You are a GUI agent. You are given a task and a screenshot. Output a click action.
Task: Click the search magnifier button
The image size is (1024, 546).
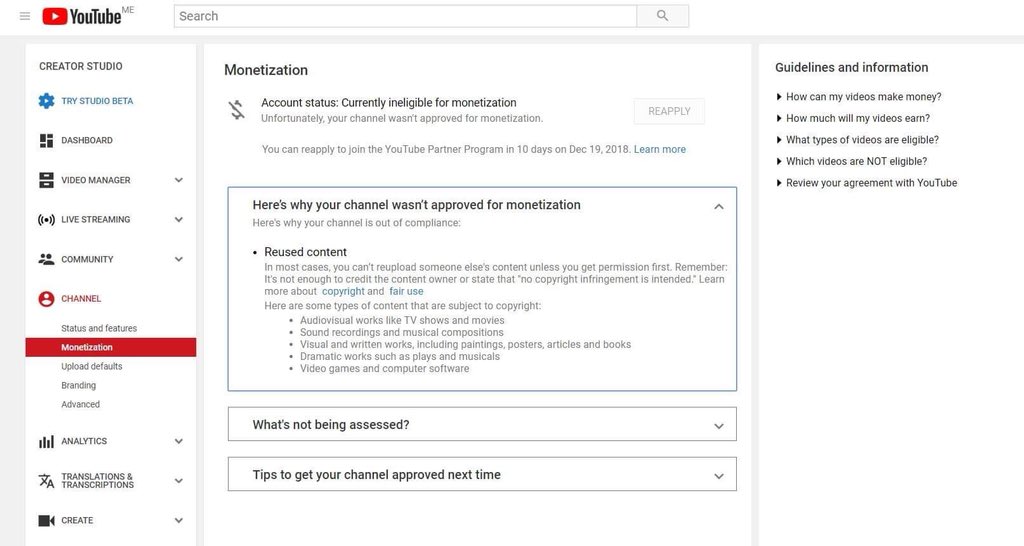(662, 16)
